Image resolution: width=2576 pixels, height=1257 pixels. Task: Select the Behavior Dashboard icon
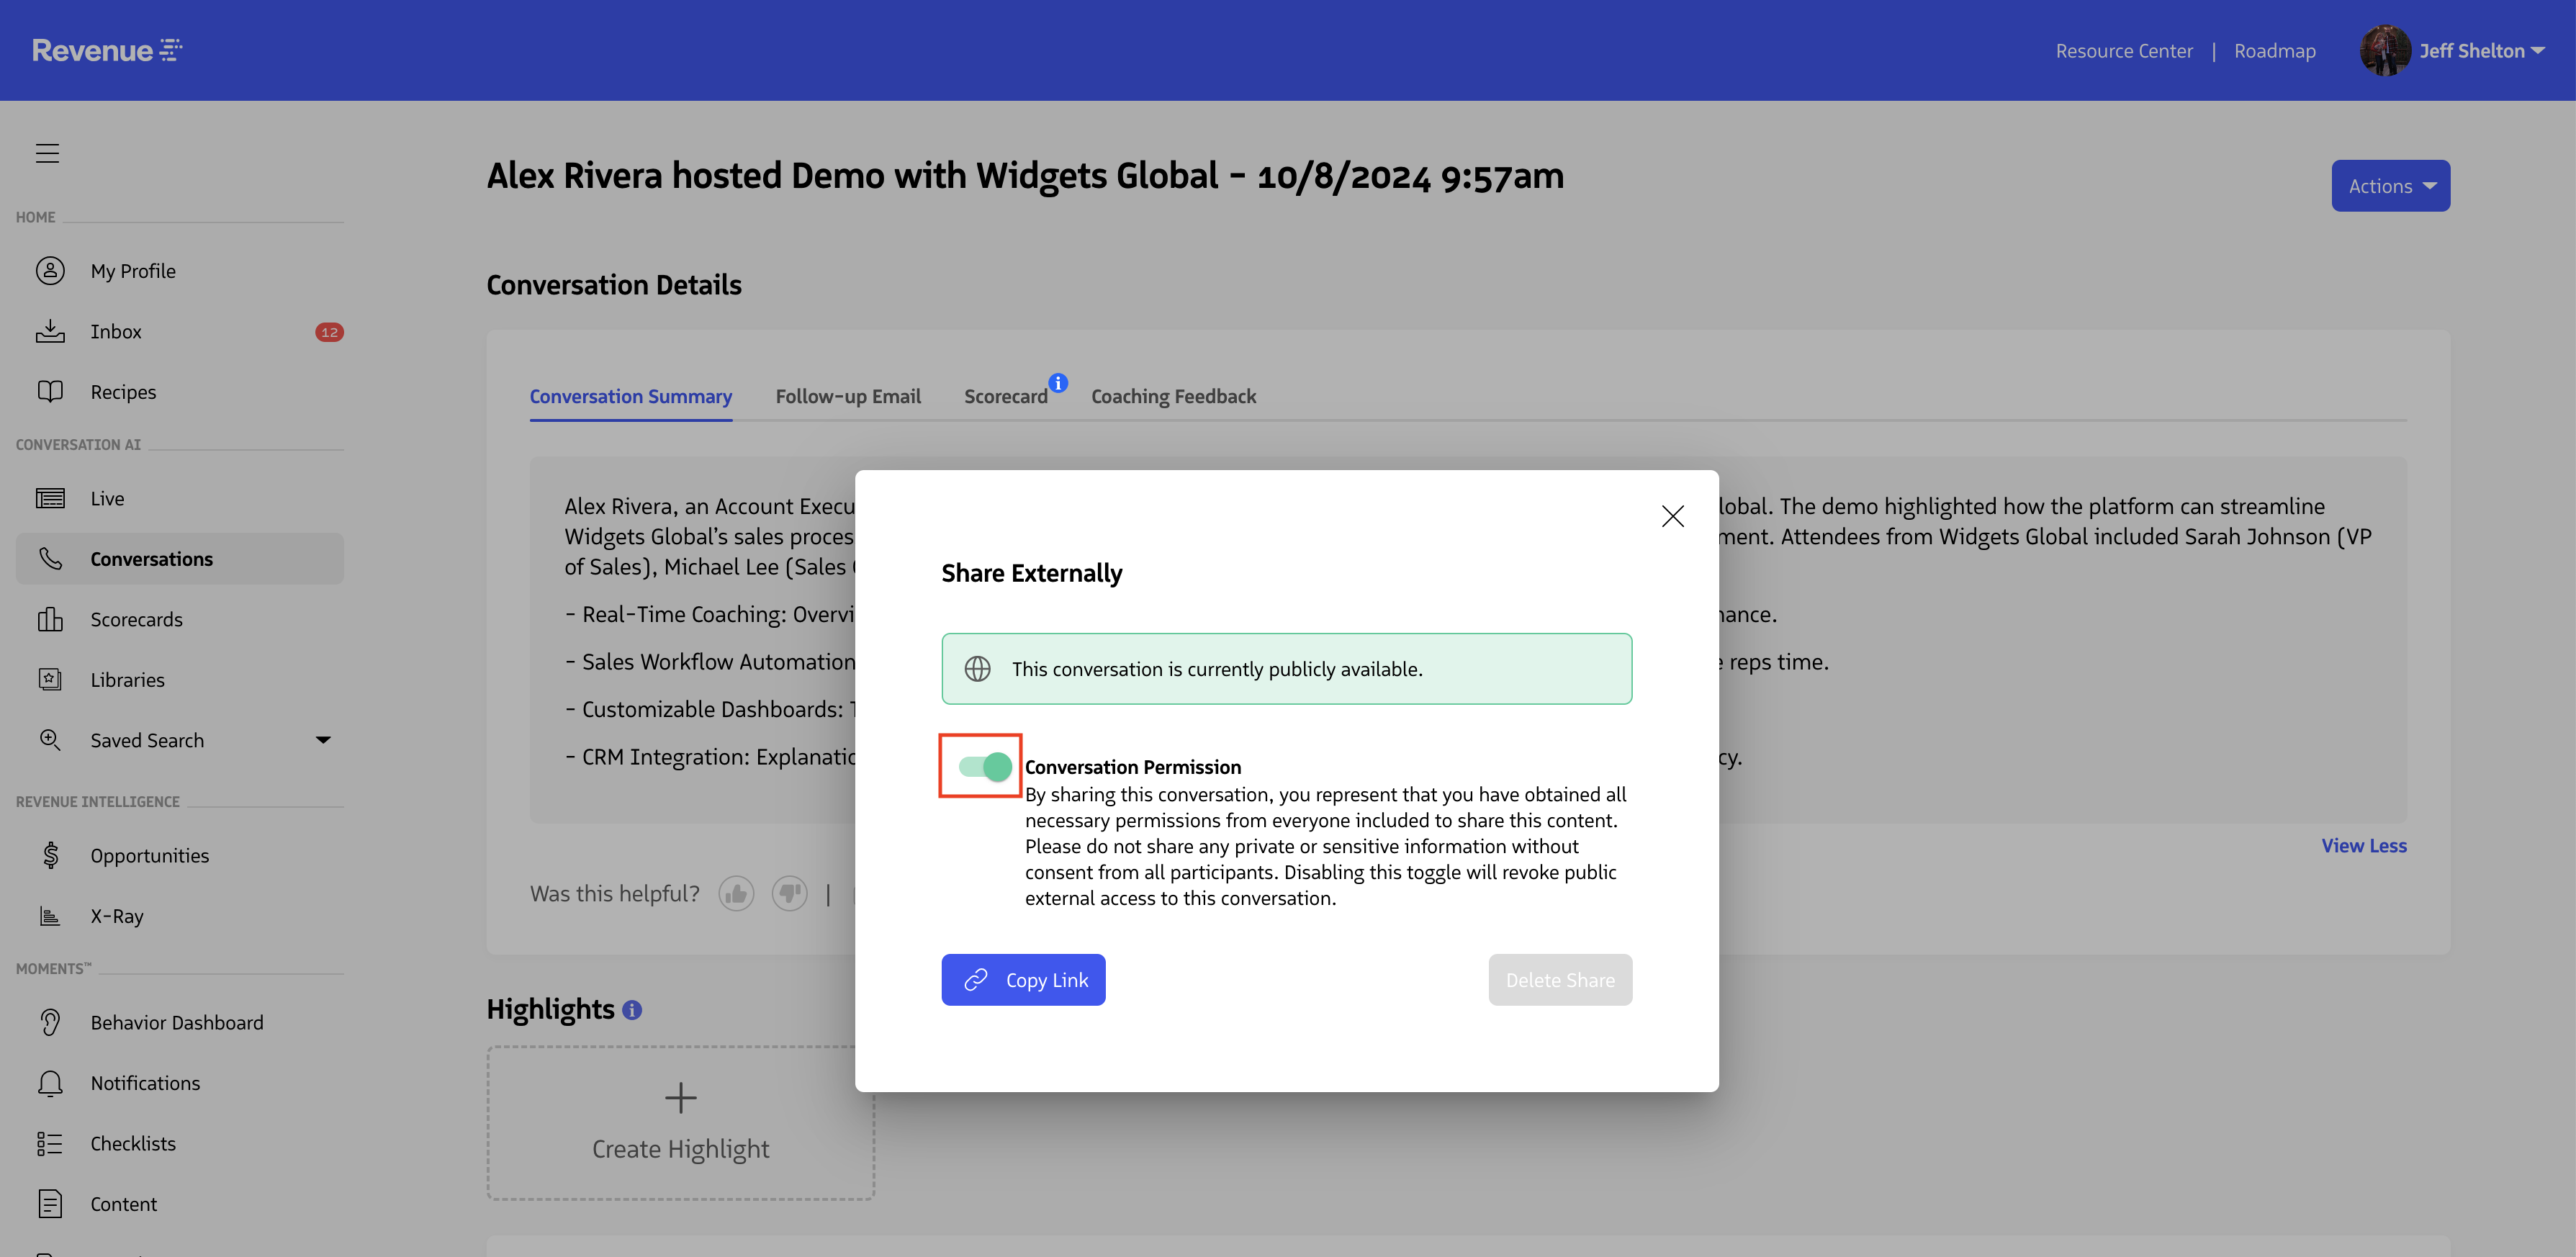click(x=51, y=1022)
